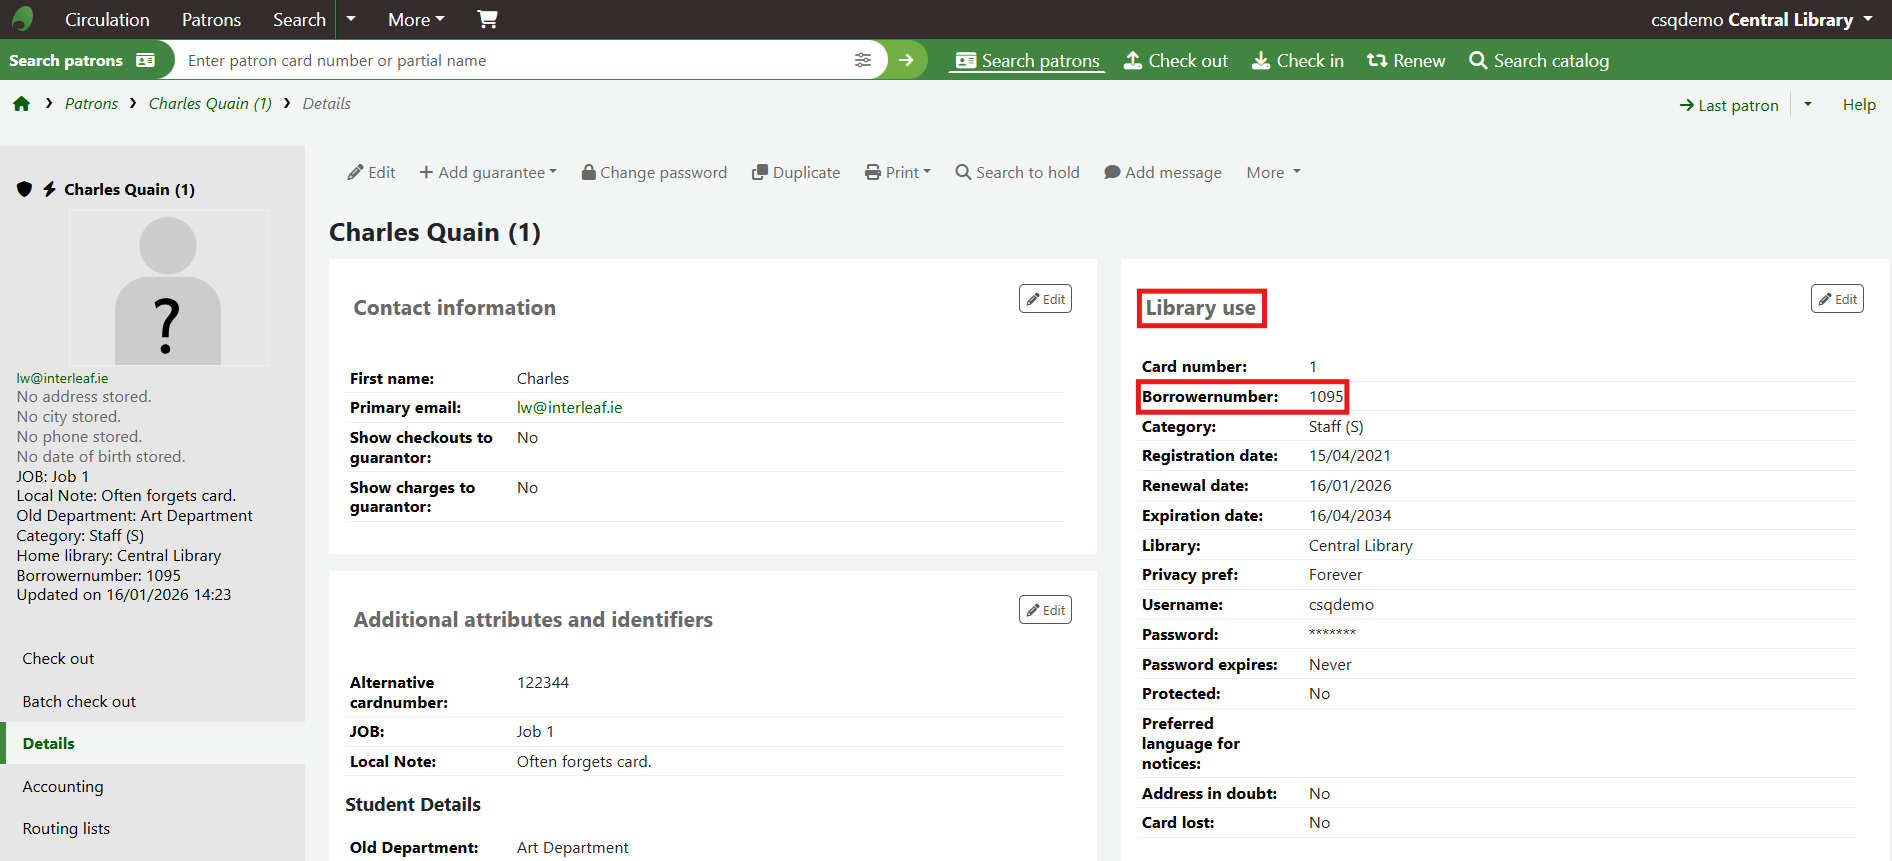The width and height of the screenshot is (1892, 861).
Task: Click the home breadcrumb icon
Action: tap(22, 104)
